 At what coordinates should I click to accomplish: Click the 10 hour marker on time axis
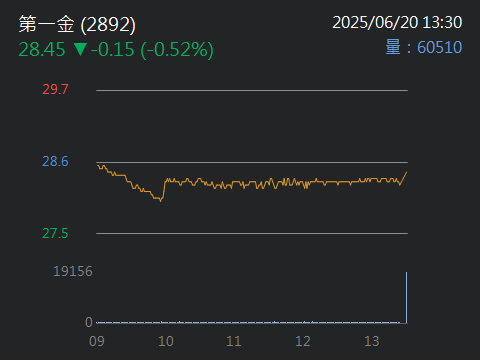click(166, 341)
